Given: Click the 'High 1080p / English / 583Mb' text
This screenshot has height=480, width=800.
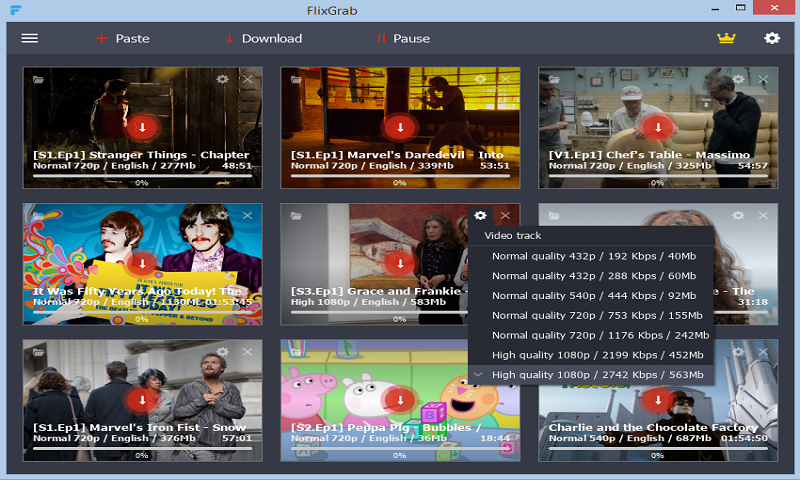Looking at the screenshot, I should tap(368, 302).
